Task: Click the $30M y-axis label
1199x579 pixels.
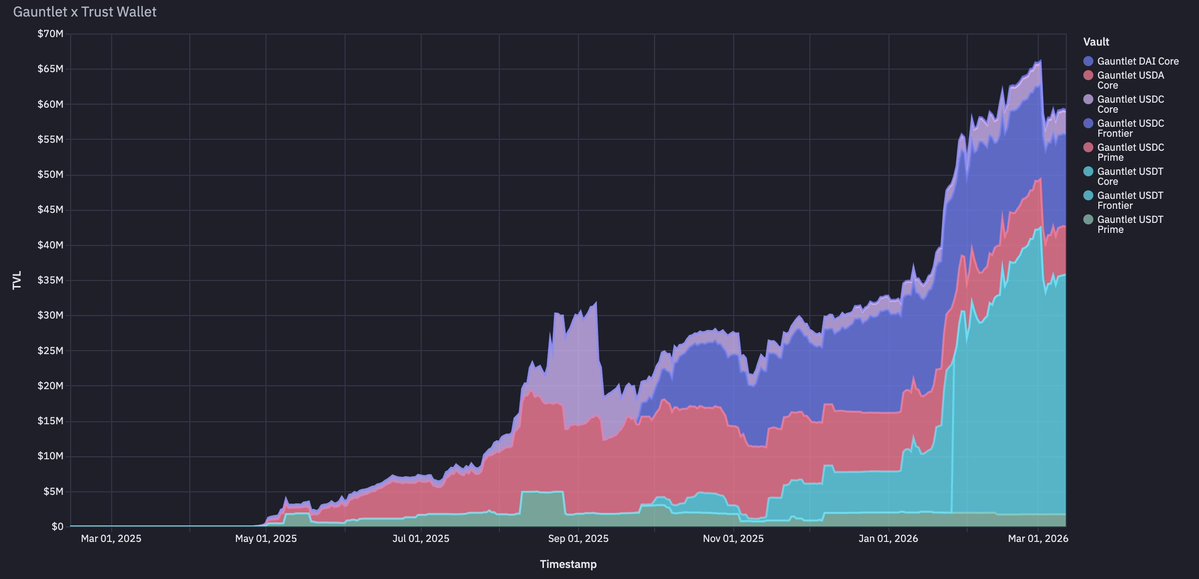Action: (50, 316)
